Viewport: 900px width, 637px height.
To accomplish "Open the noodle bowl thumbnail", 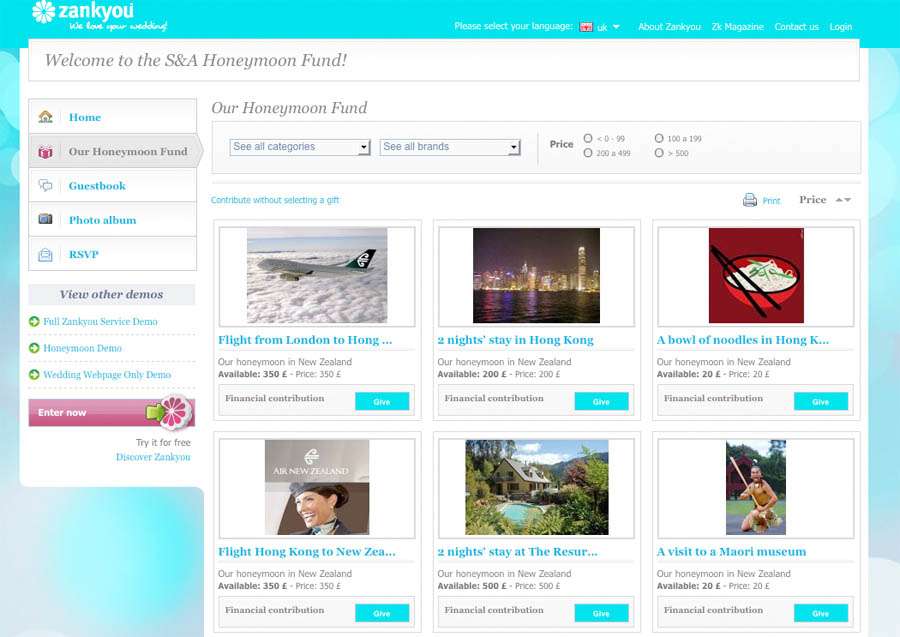I will 756,275.
